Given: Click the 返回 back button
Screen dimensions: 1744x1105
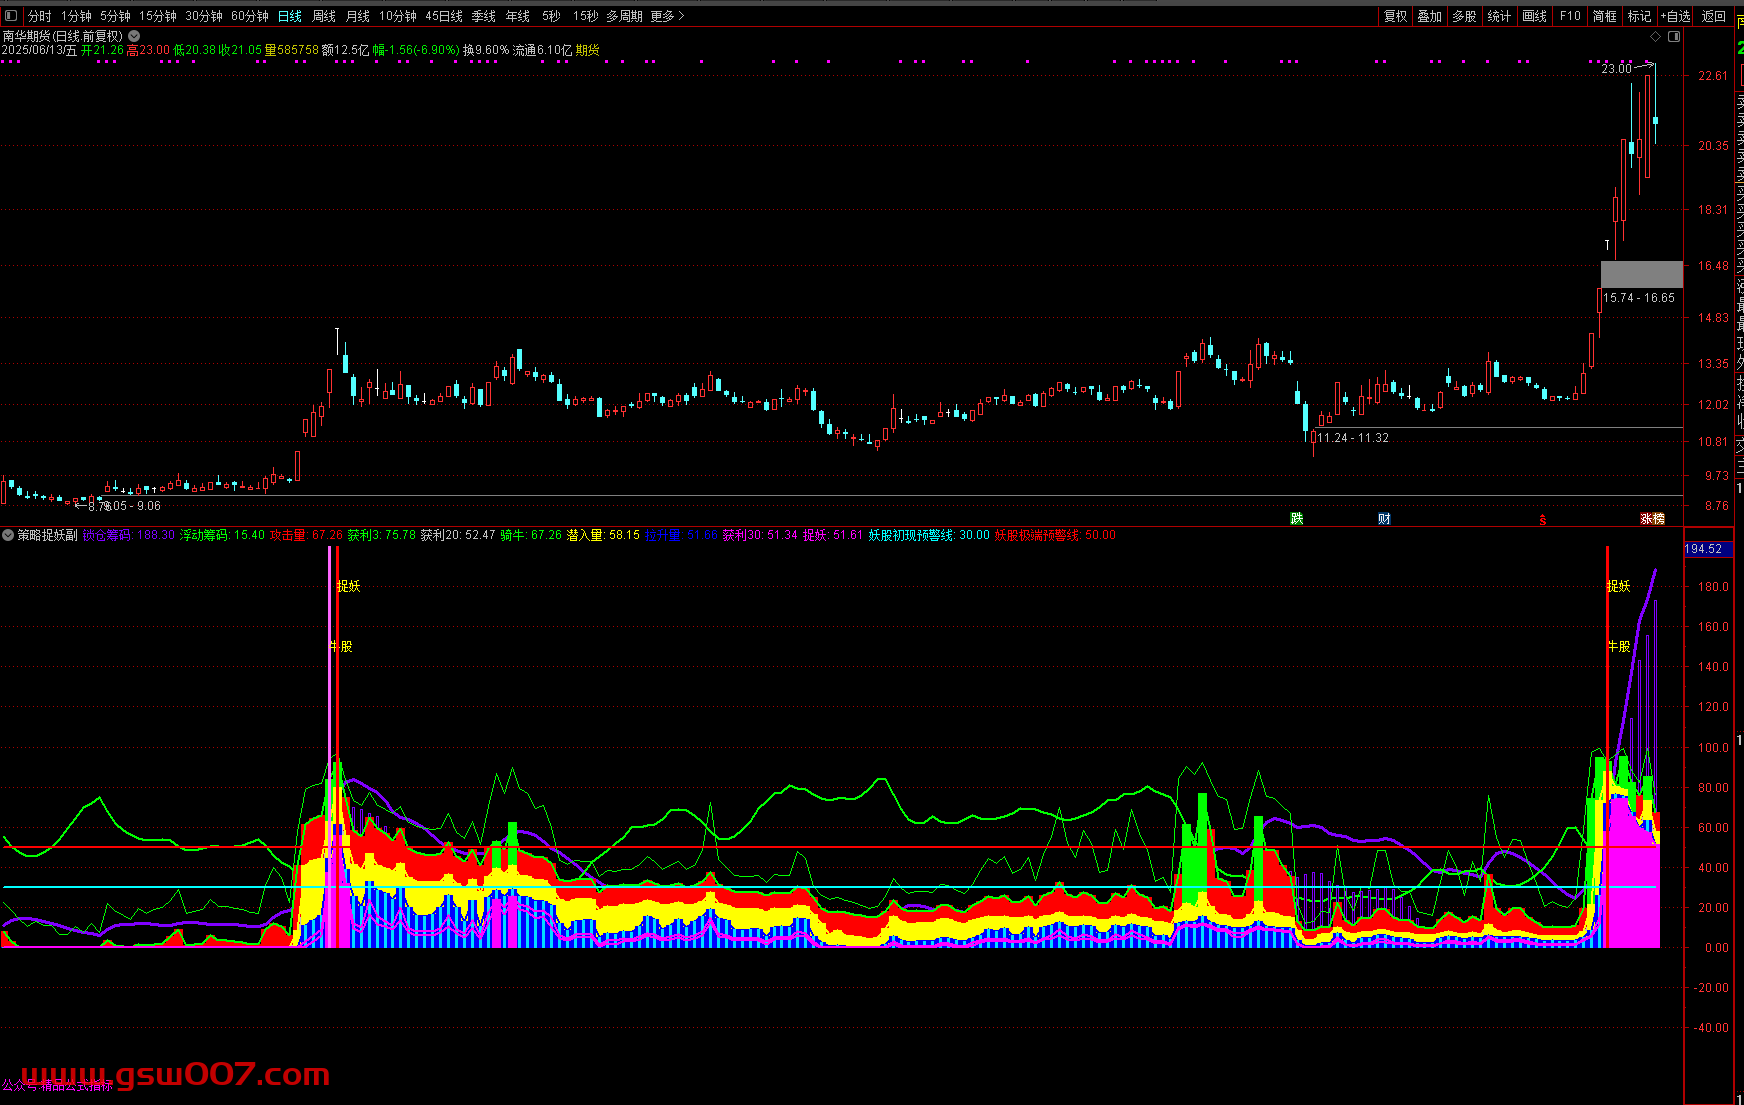Looking at the screenshot, I should 1714,16.
